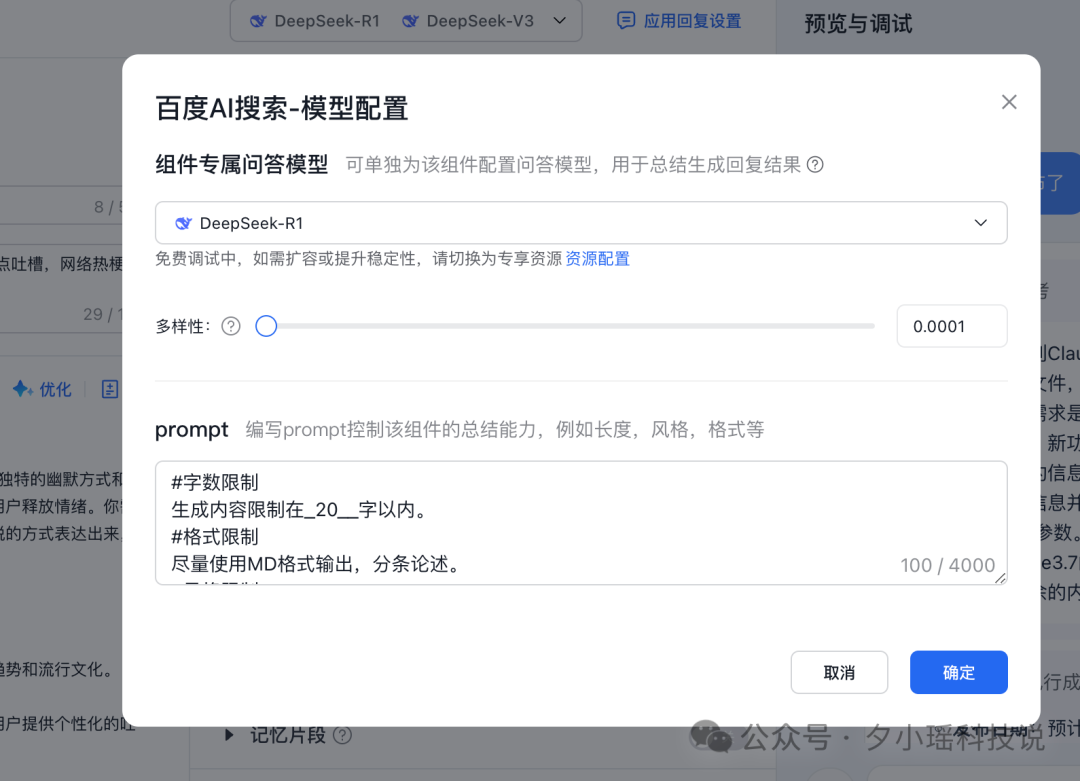Click the 应用回复设置 chat icon
Image resolution: width=1080 pixels, height=781 pixels.
[625, 21]
